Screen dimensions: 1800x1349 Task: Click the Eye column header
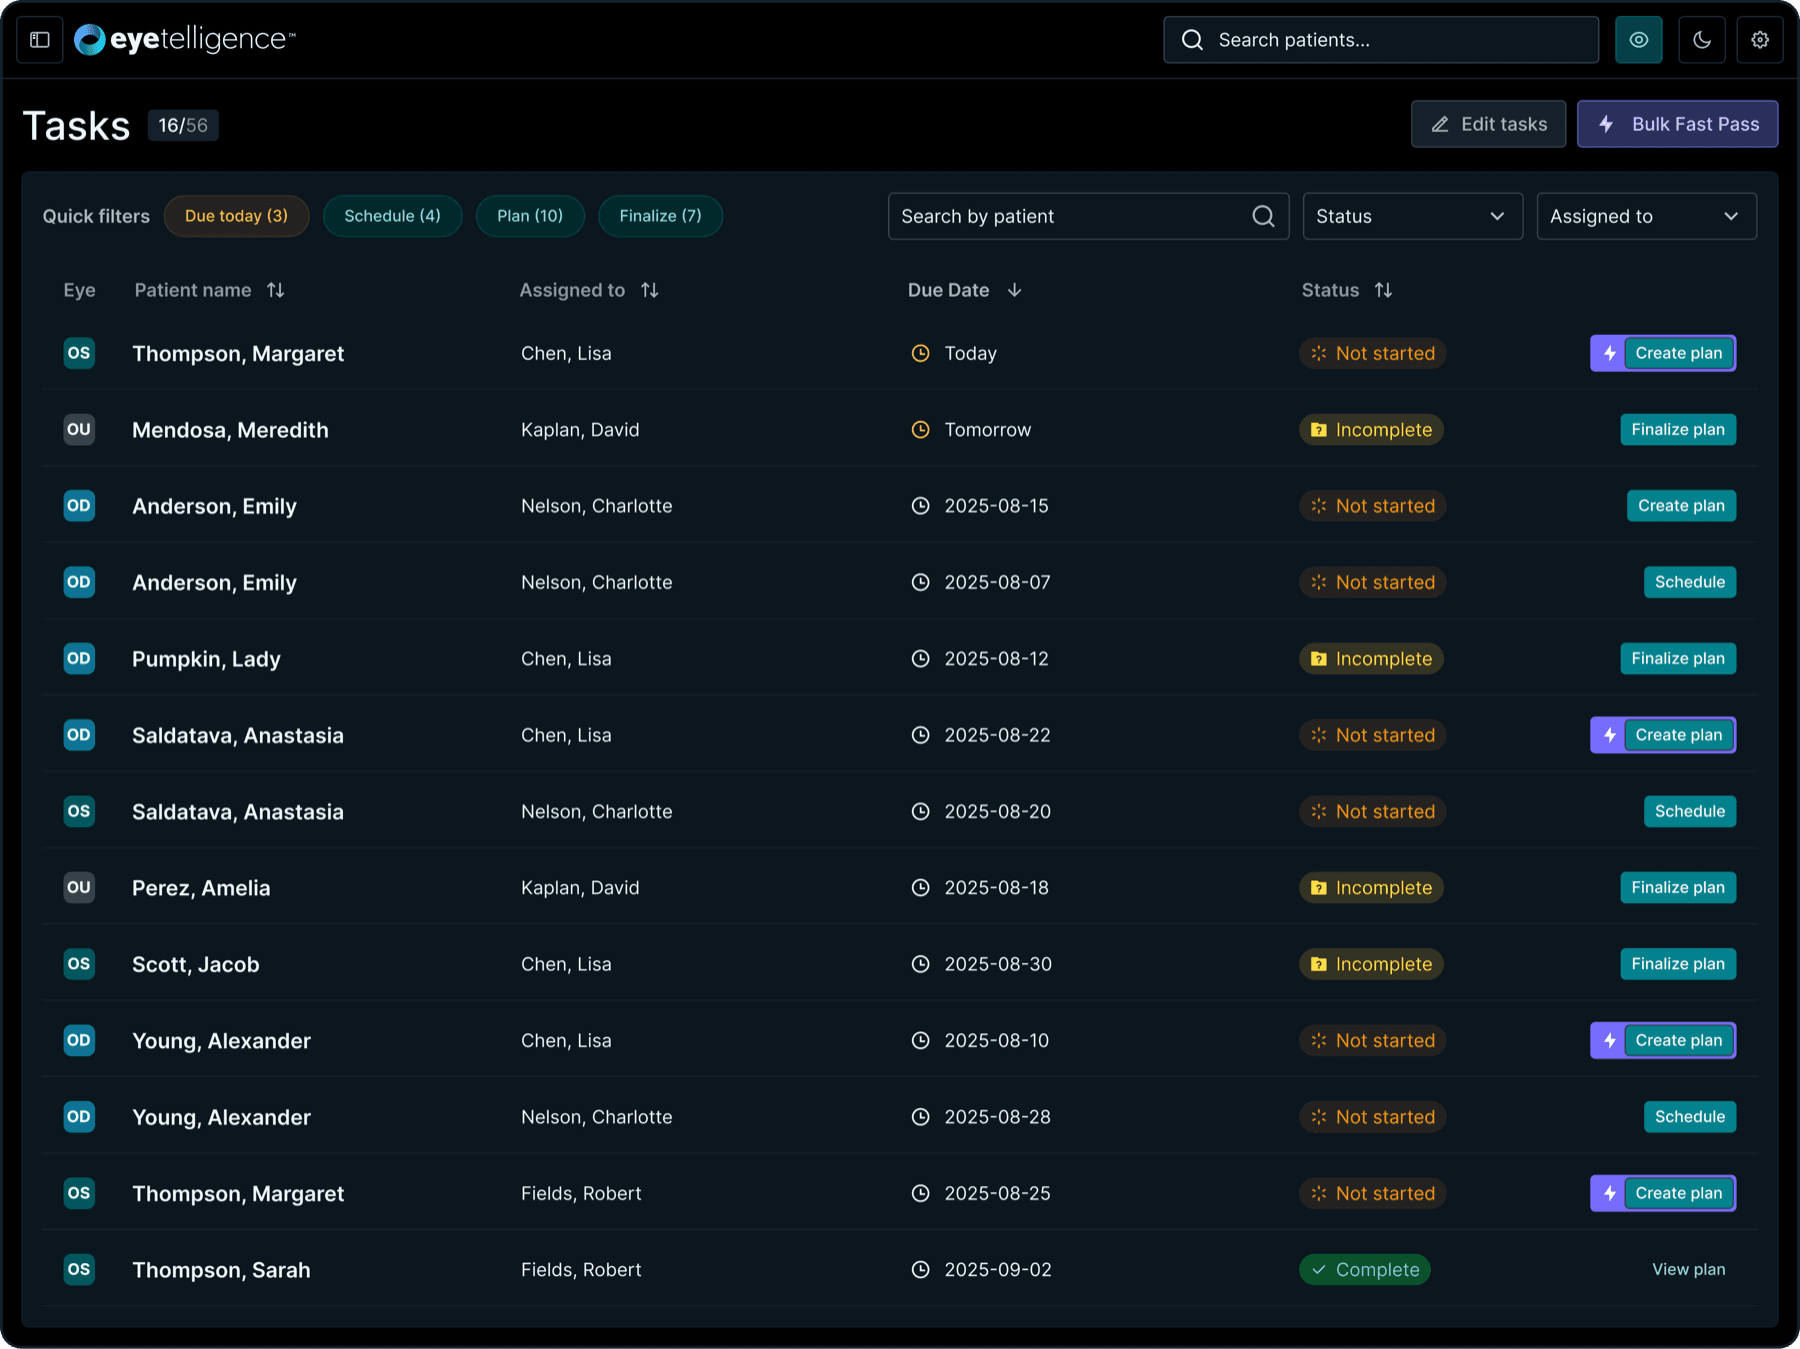pos(80,290)
